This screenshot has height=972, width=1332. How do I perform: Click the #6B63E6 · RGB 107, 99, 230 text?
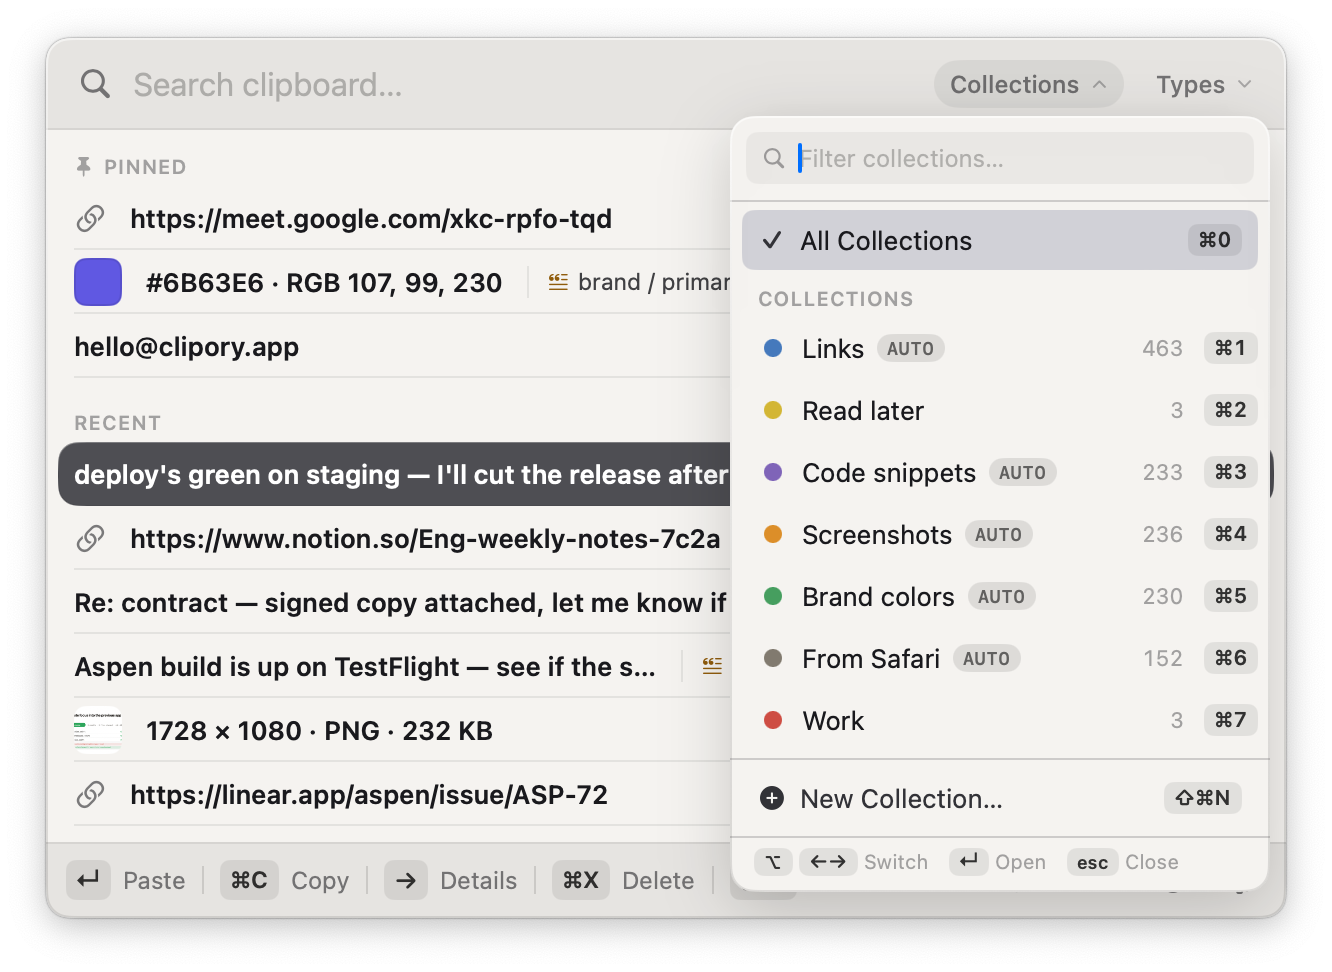[x=324, y=283]
